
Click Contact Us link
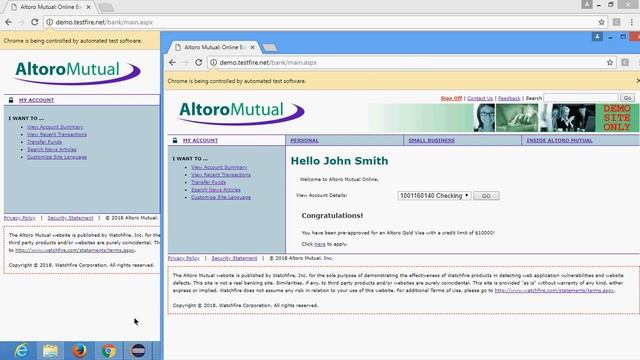click(480, 98)
